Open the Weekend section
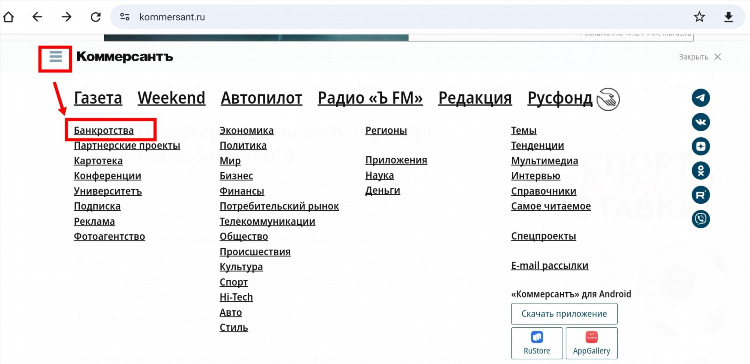750x364 pixels. 172,99
